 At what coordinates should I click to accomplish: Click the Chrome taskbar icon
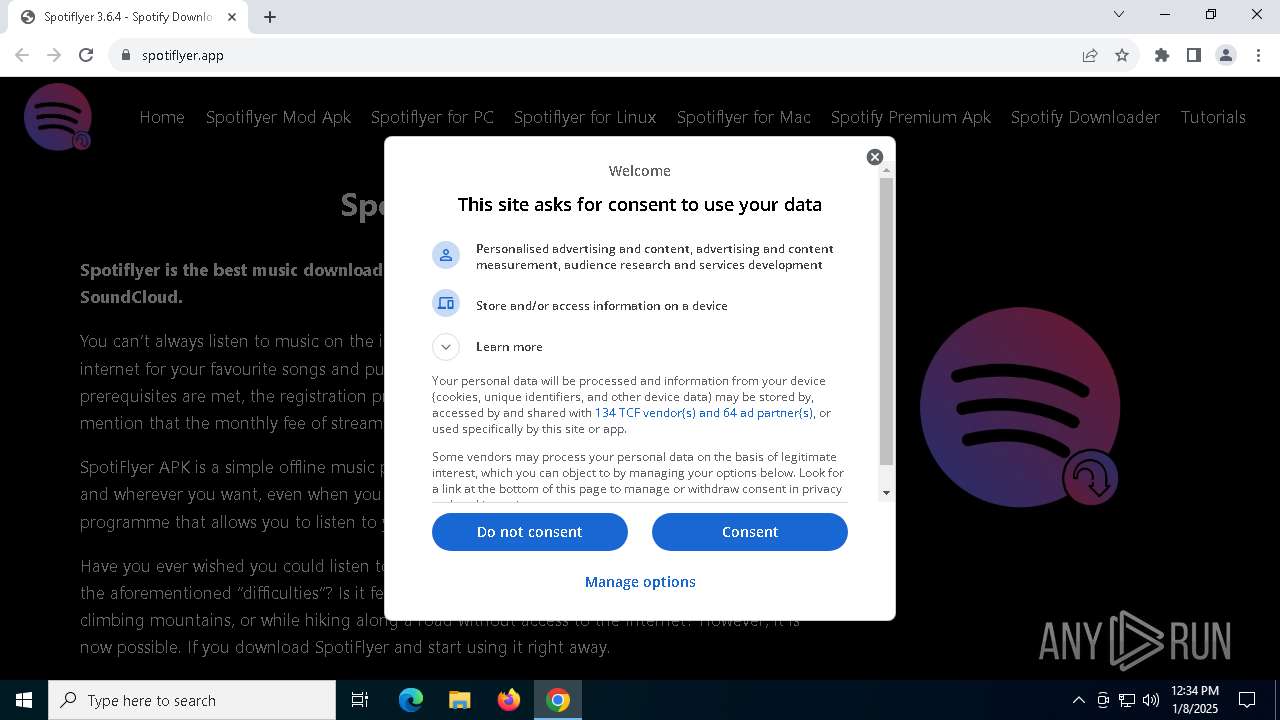click(x=558, y=700)
